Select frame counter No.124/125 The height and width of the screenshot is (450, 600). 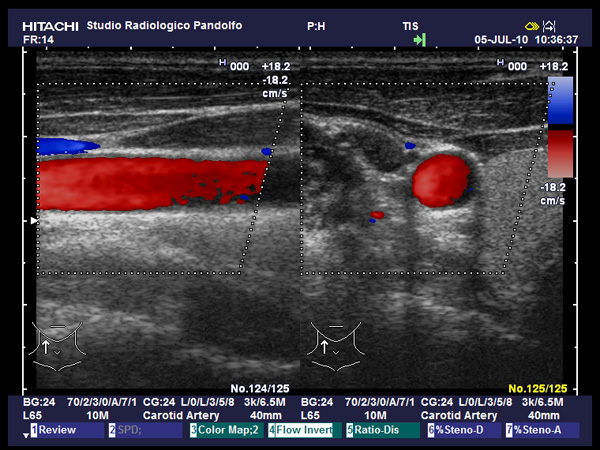pos(260,389)
